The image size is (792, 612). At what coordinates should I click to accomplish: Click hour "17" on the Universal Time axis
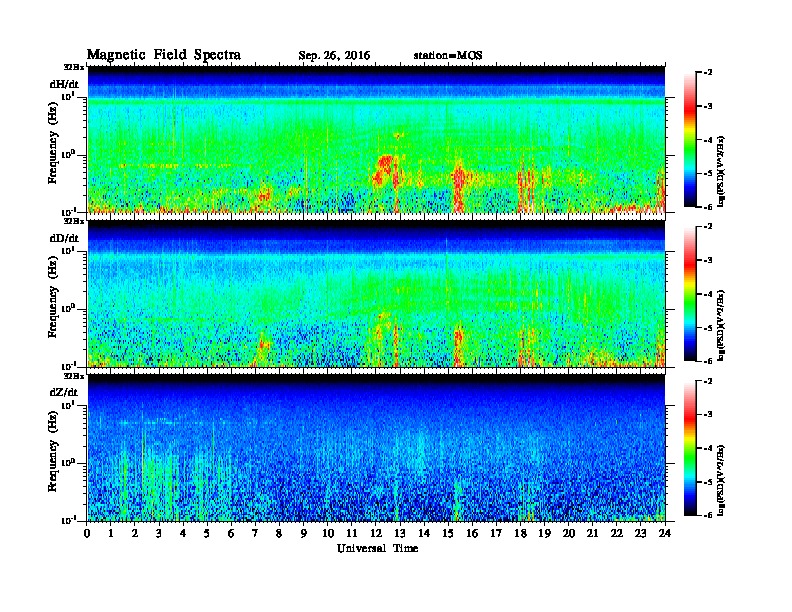pos(496,534)
